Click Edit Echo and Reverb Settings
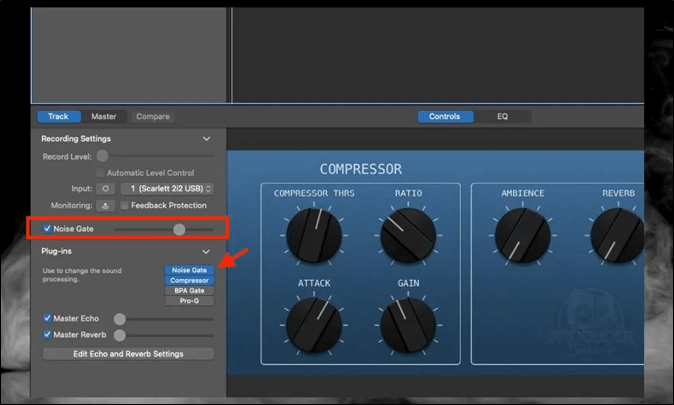Image resolution: width=674 pixels, height=405 pixels. (x=128, y=354)
